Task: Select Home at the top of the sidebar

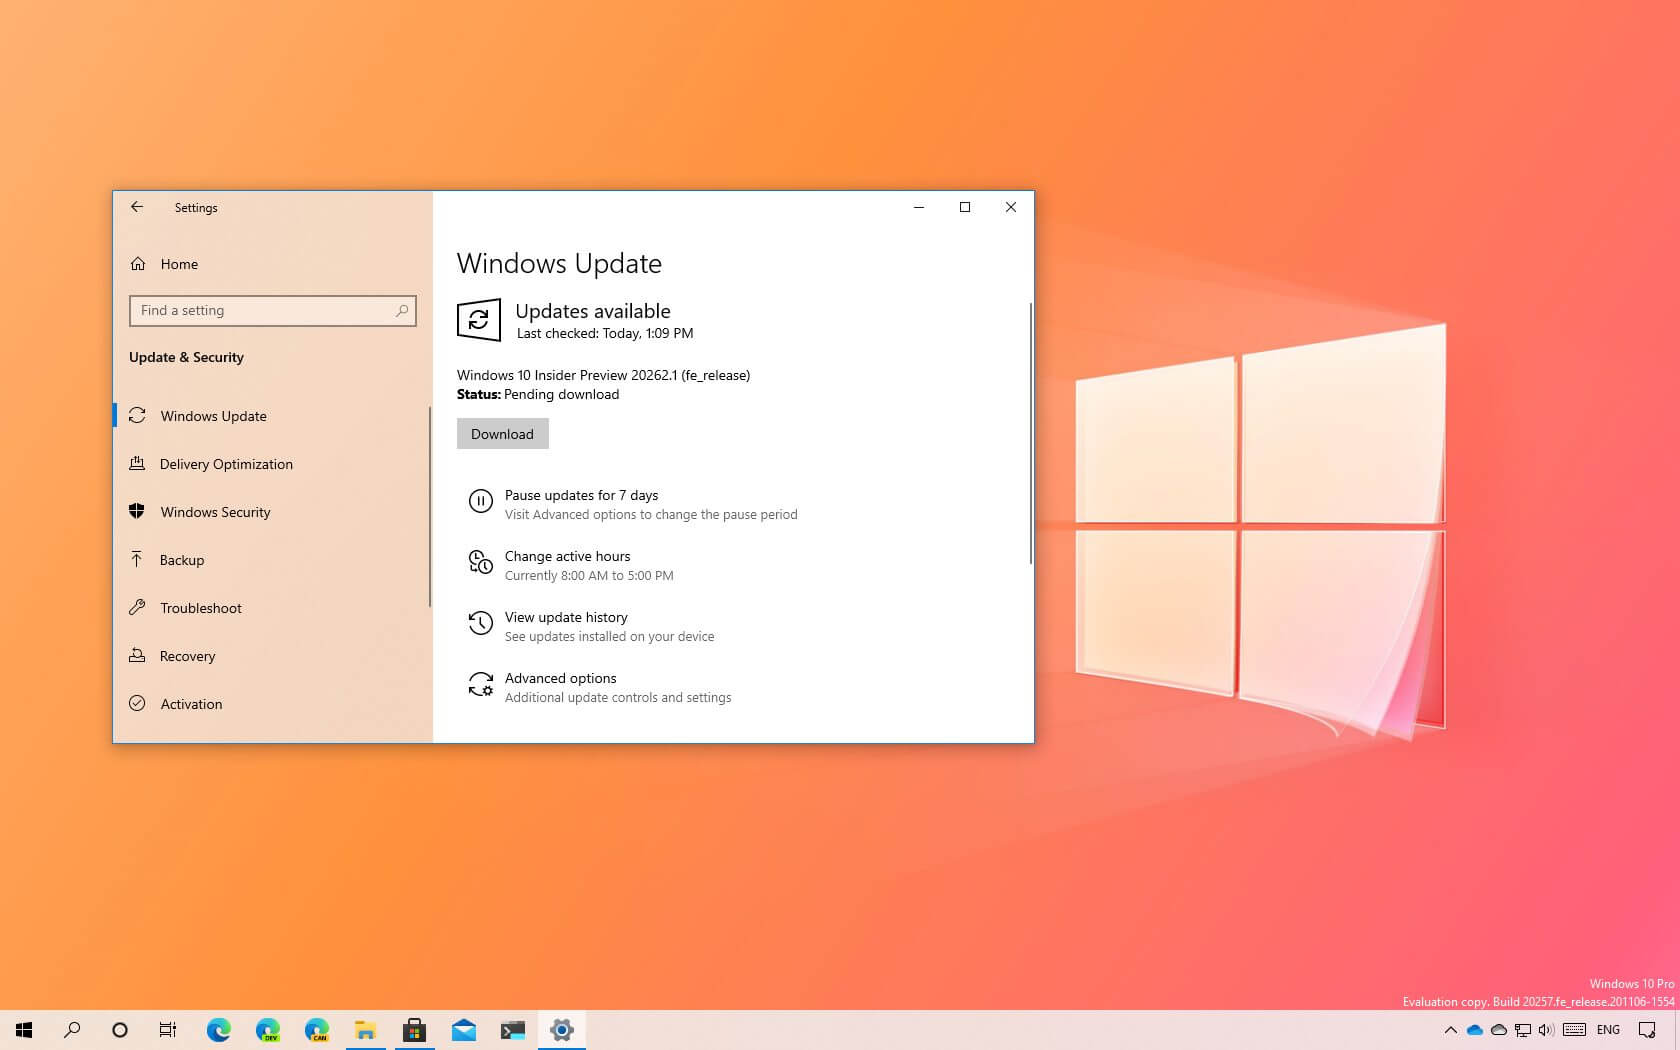Action: click(x=179, y=264)
